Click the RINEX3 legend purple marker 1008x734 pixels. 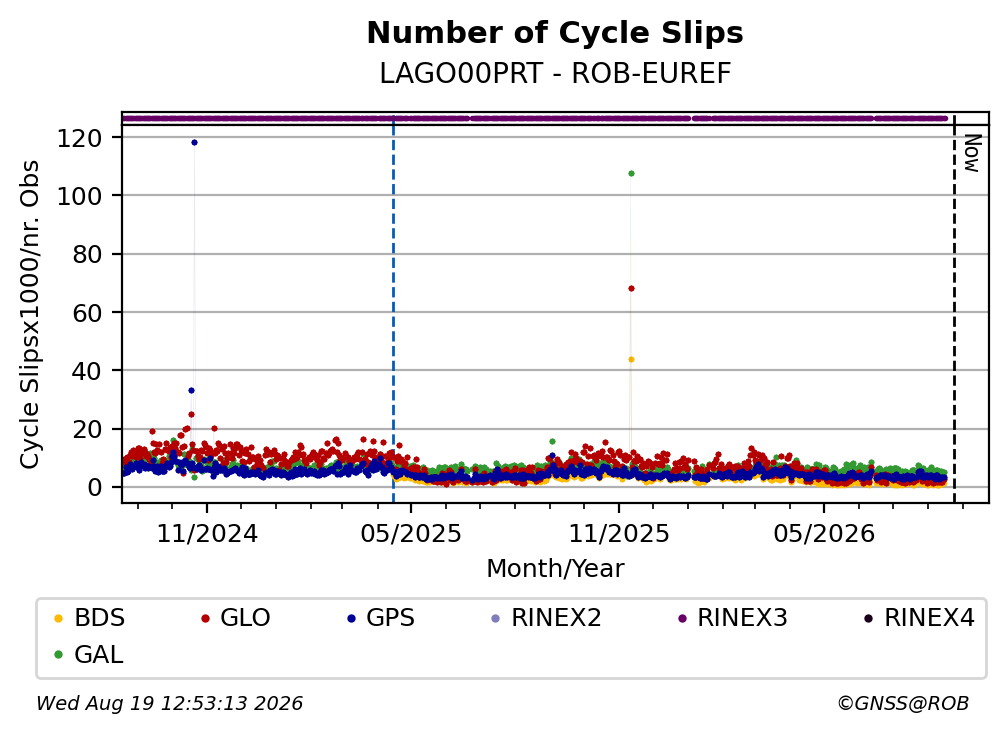pyautogui.click(x=682, y=618)
